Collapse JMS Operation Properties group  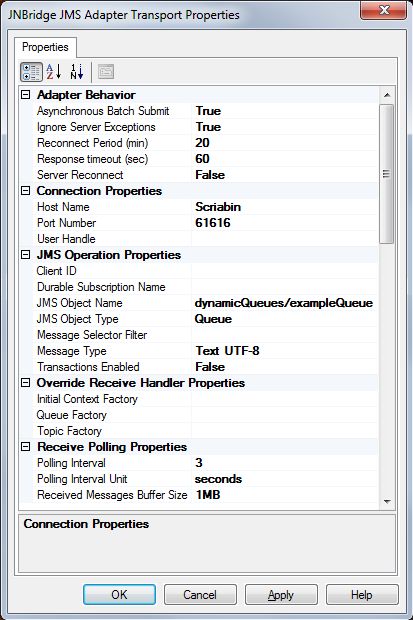26,255
